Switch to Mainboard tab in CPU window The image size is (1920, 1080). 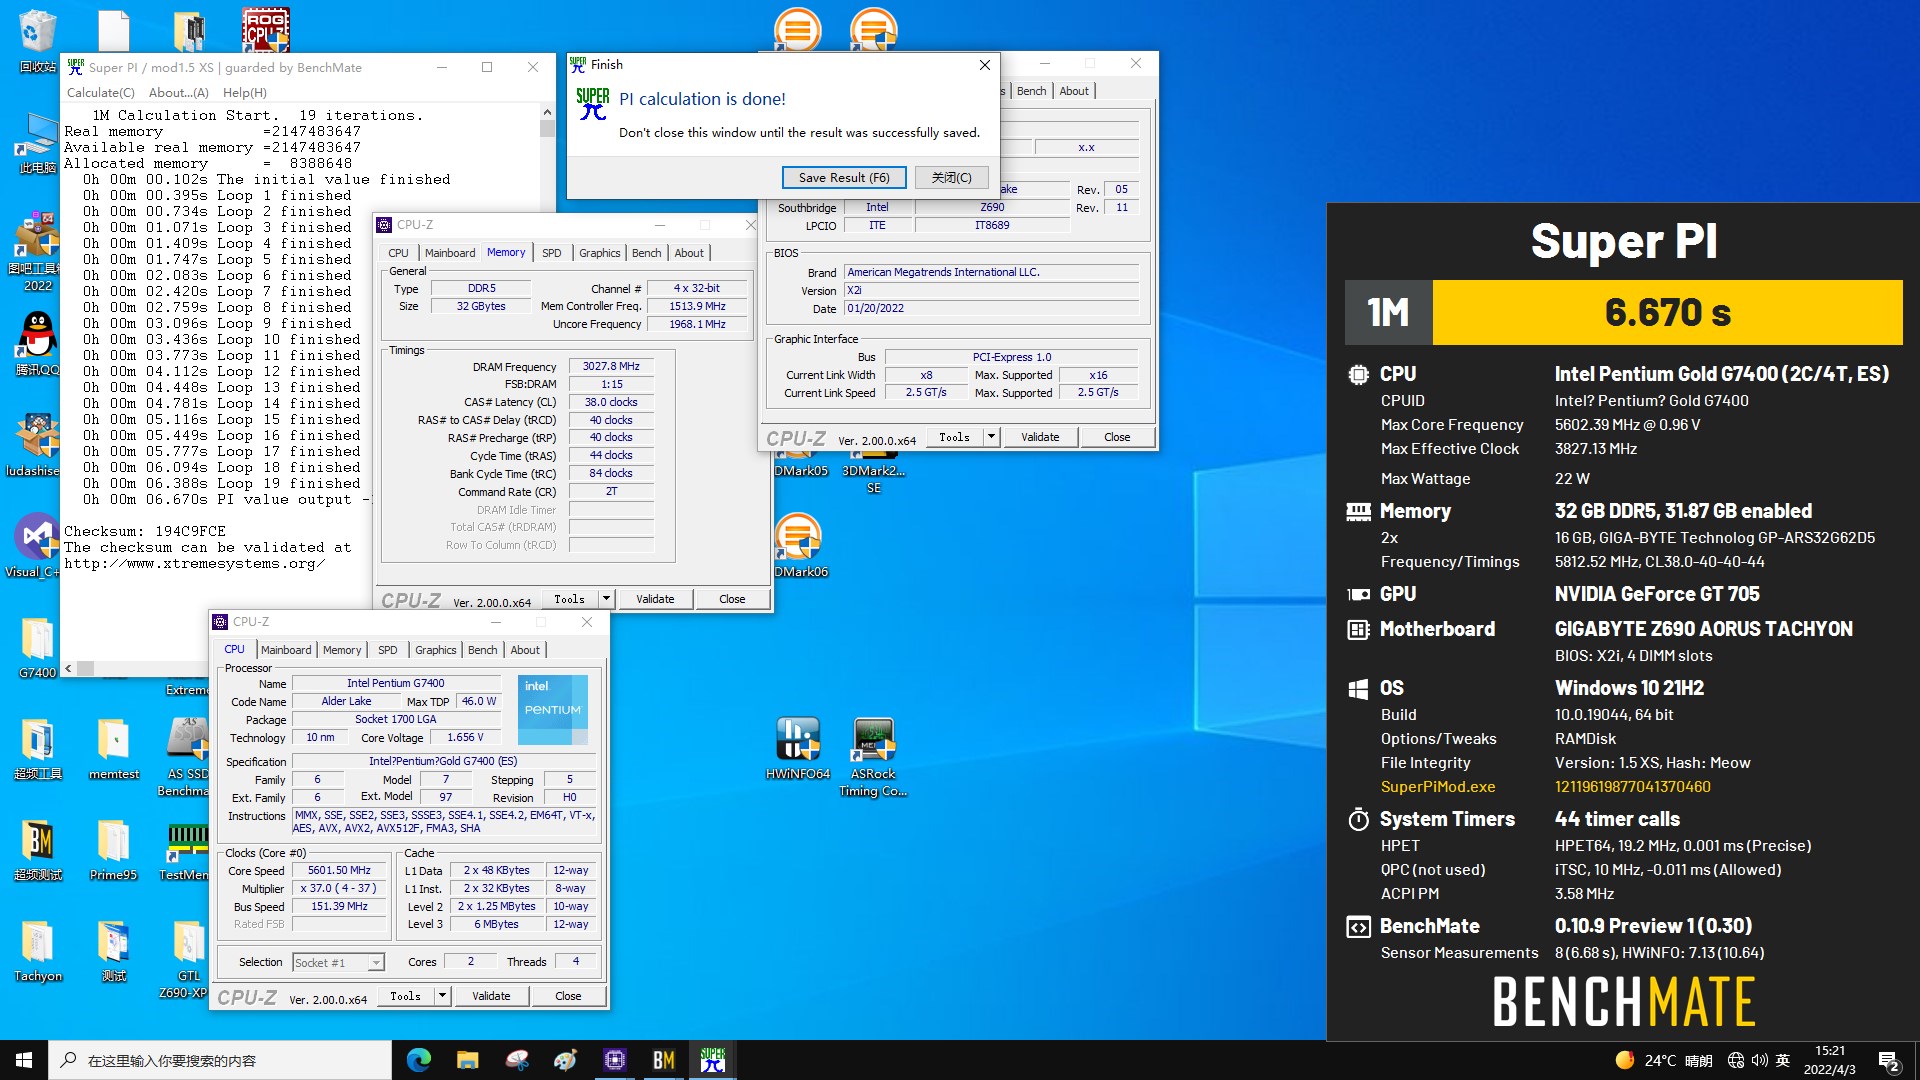pyautogui.click(x=286, y=650)
